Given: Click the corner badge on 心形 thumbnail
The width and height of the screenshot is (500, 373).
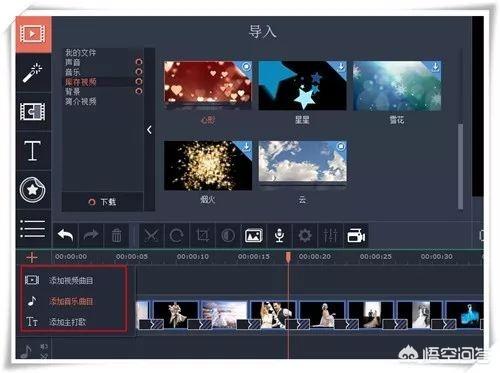Looking at the screenshot, I should pos(246,67).
